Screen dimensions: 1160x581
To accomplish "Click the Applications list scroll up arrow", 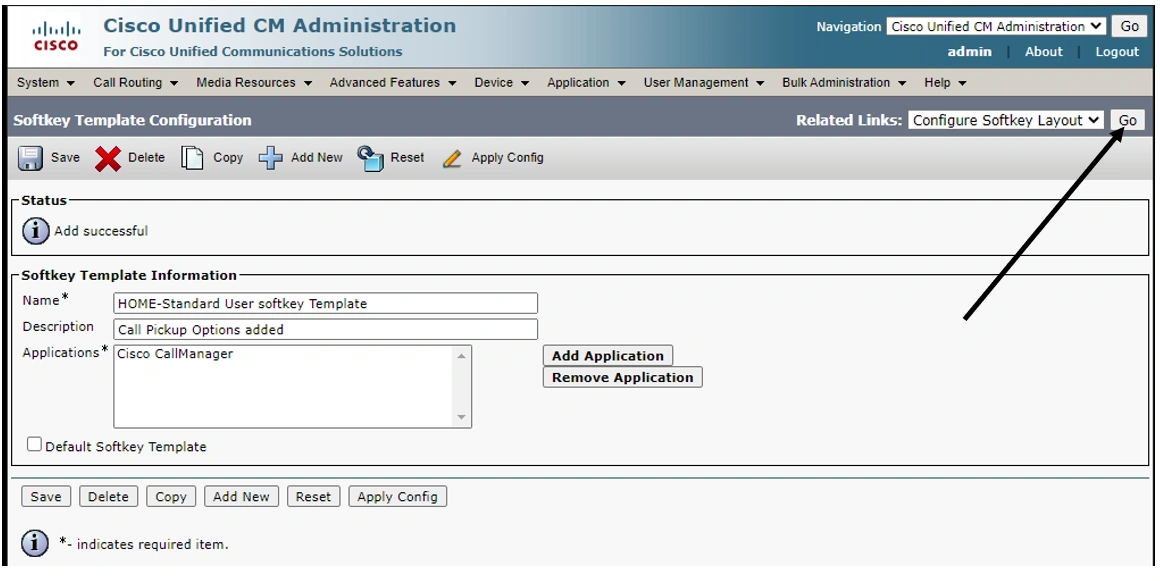I will click(x=462, y=356).
